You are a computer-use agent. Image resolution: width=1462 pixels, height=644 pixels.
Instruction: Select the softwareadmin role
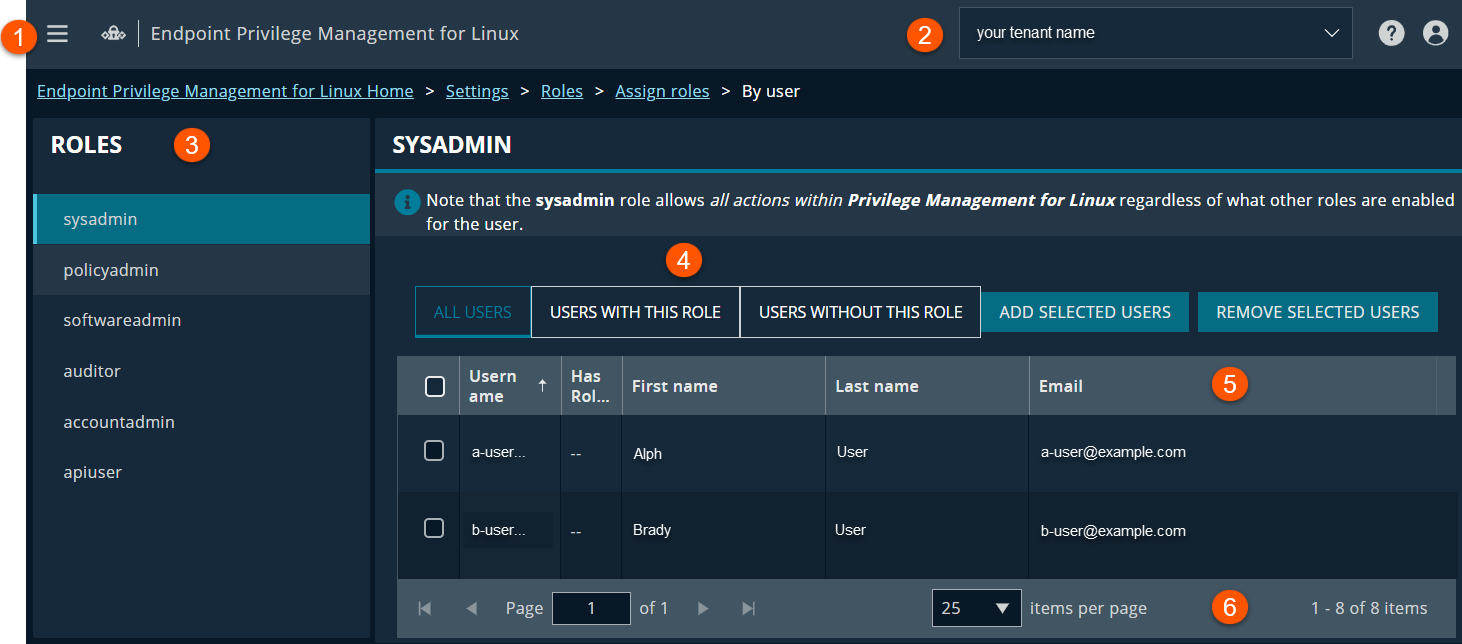point(202,320)
